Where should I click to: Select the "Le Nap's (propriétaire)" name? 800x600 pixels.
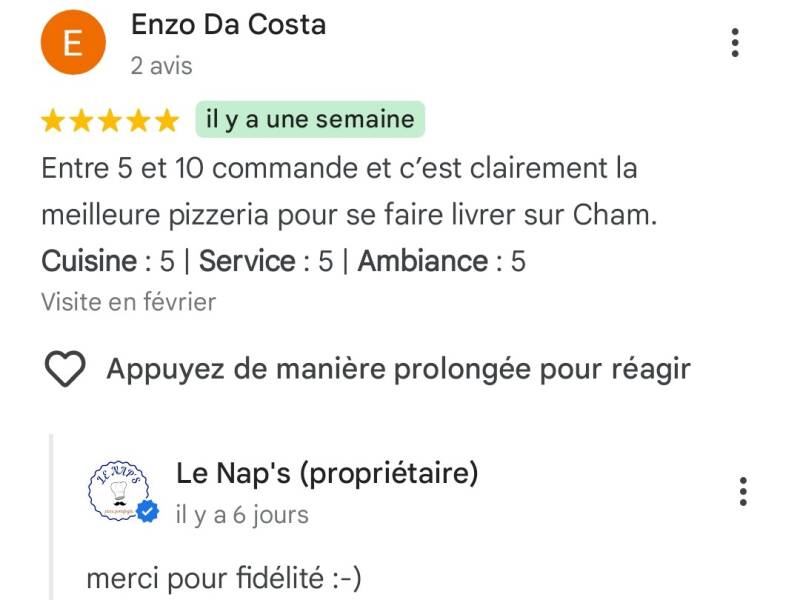pyautogui.click(x=327, y=473)
